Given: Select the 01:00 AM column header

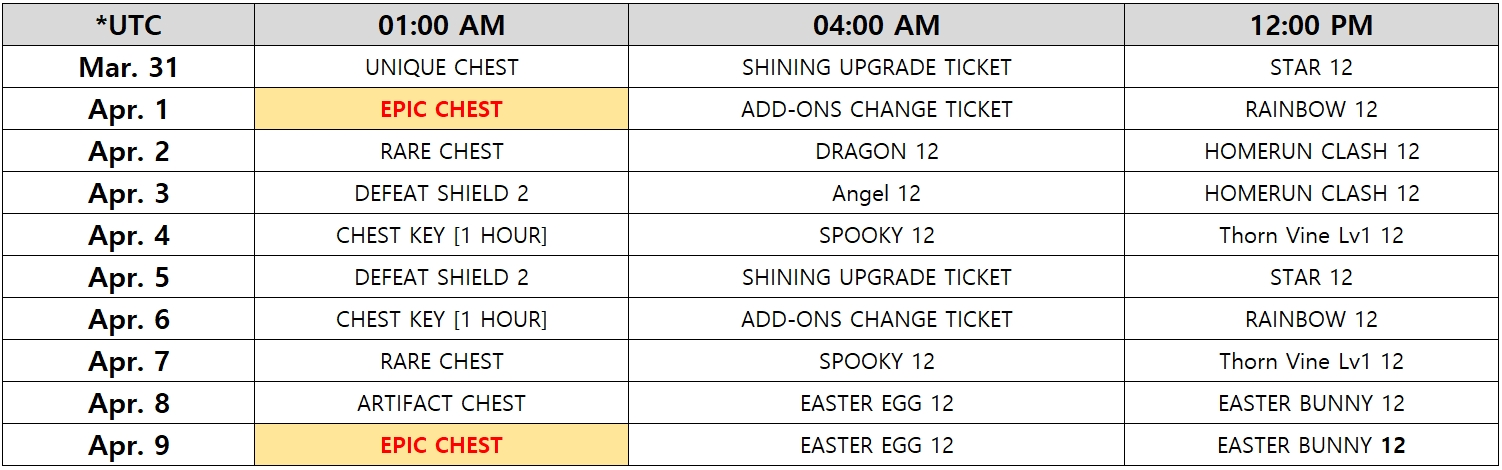Looking at the screenshot, I should click(x=441, y=25).
